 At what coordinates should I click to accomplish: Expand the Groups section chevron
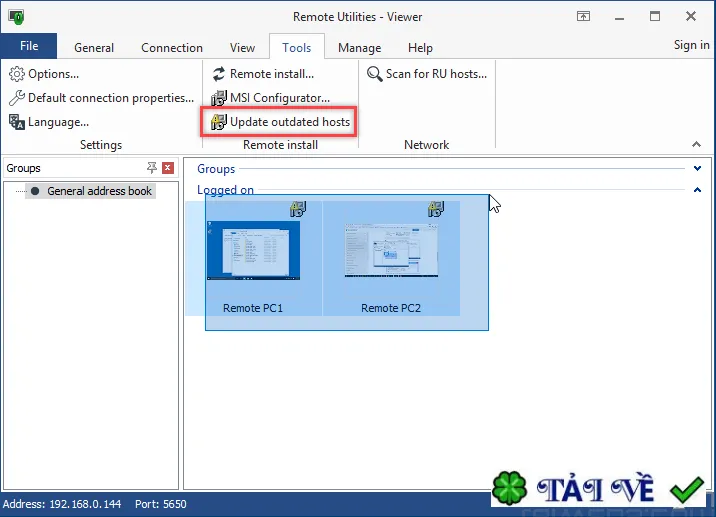[697, 169]
